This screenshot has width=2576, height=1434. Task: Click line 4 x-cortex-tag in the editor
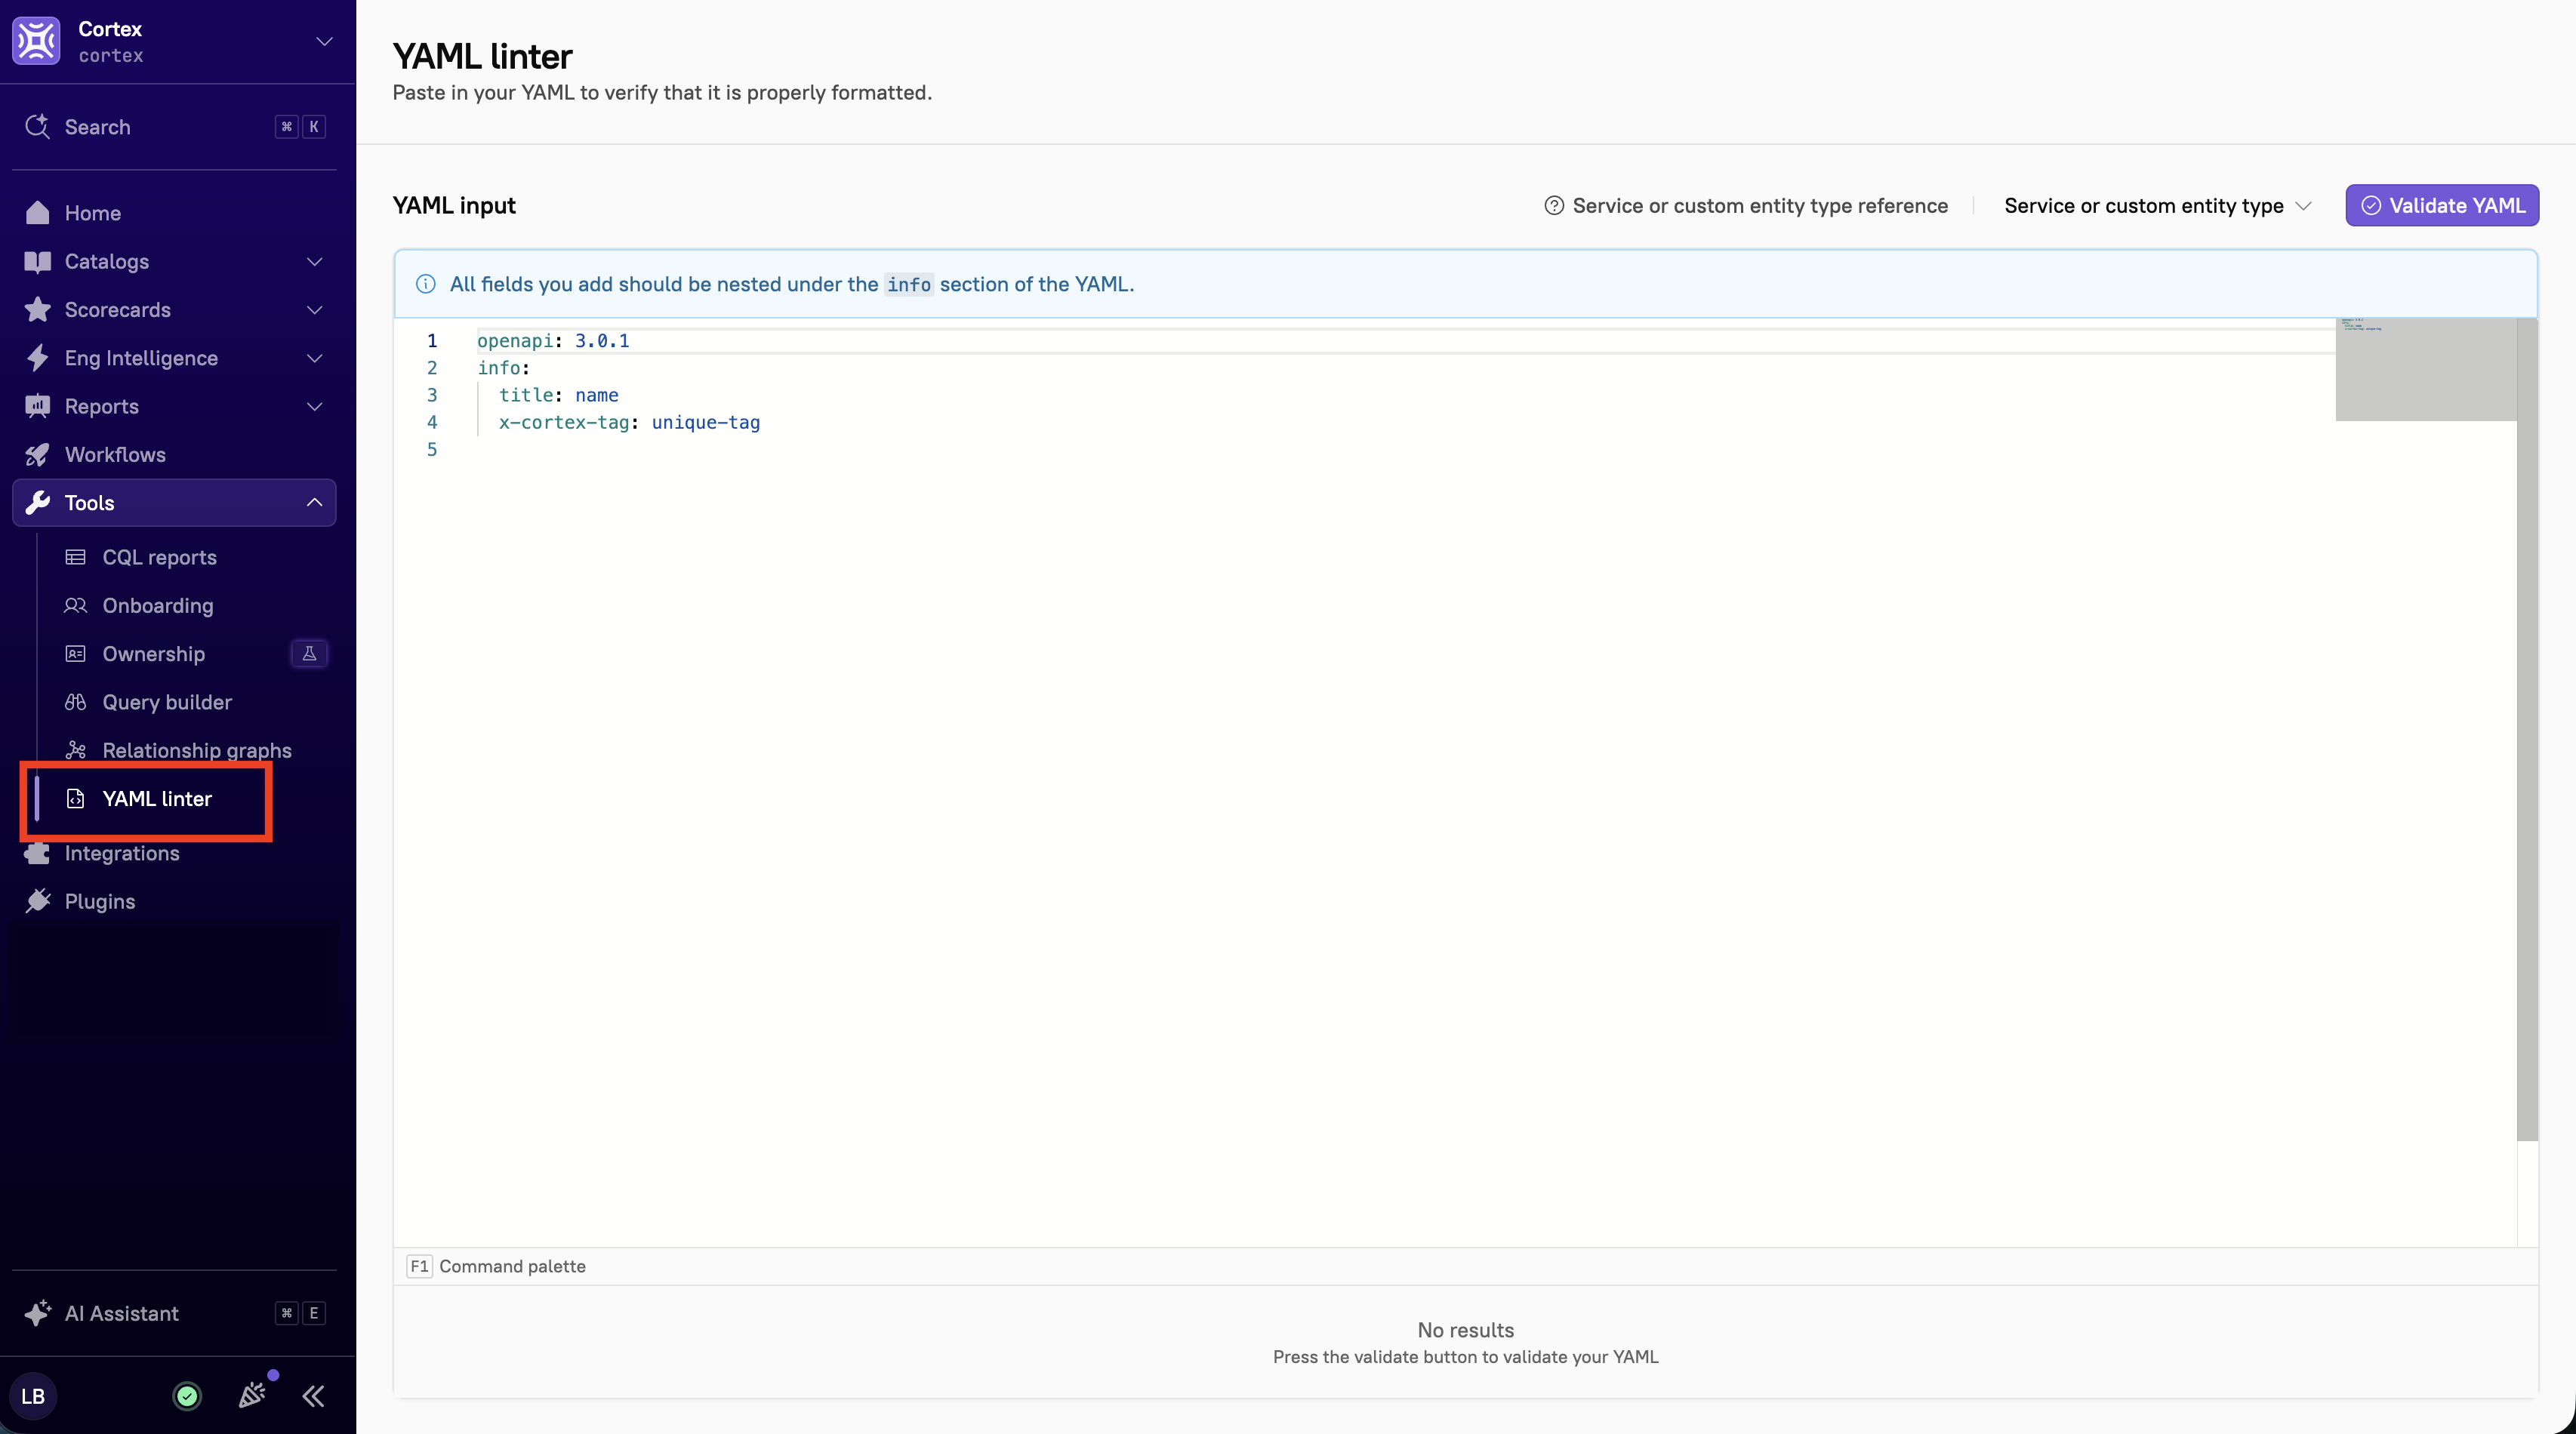[x=629, y=422]
